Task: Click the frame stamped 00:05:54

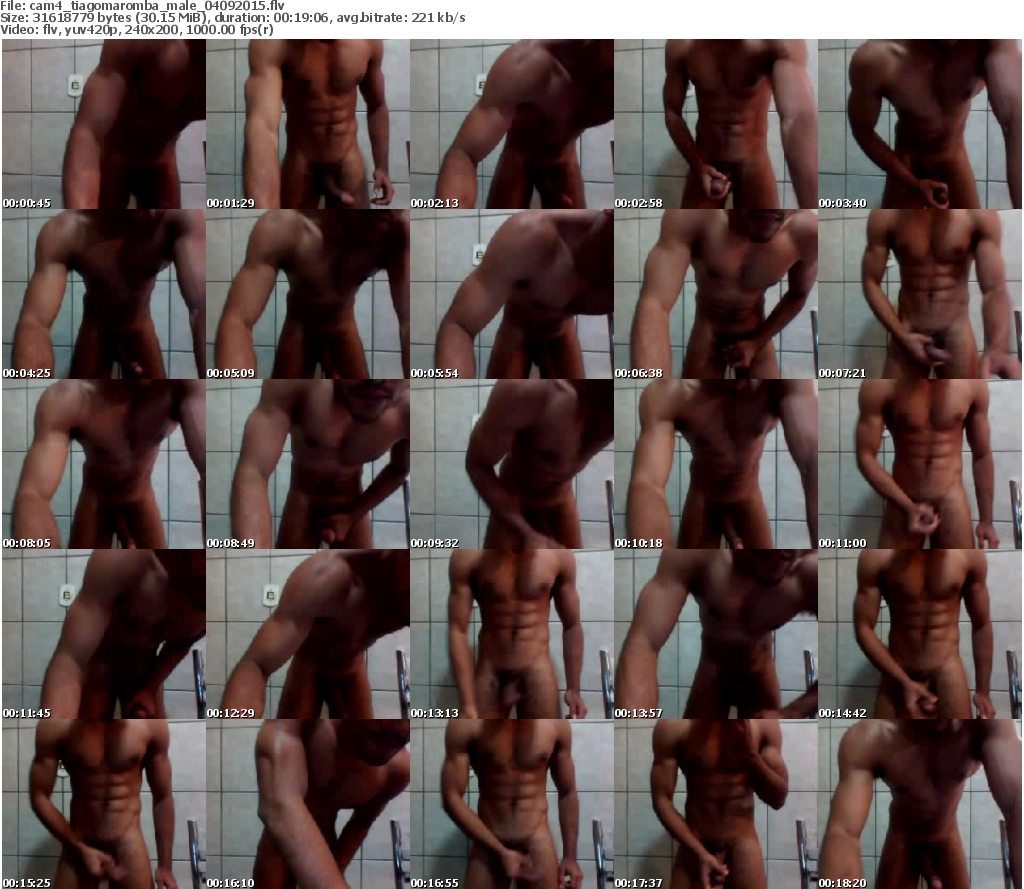Action: click(512, 294)
